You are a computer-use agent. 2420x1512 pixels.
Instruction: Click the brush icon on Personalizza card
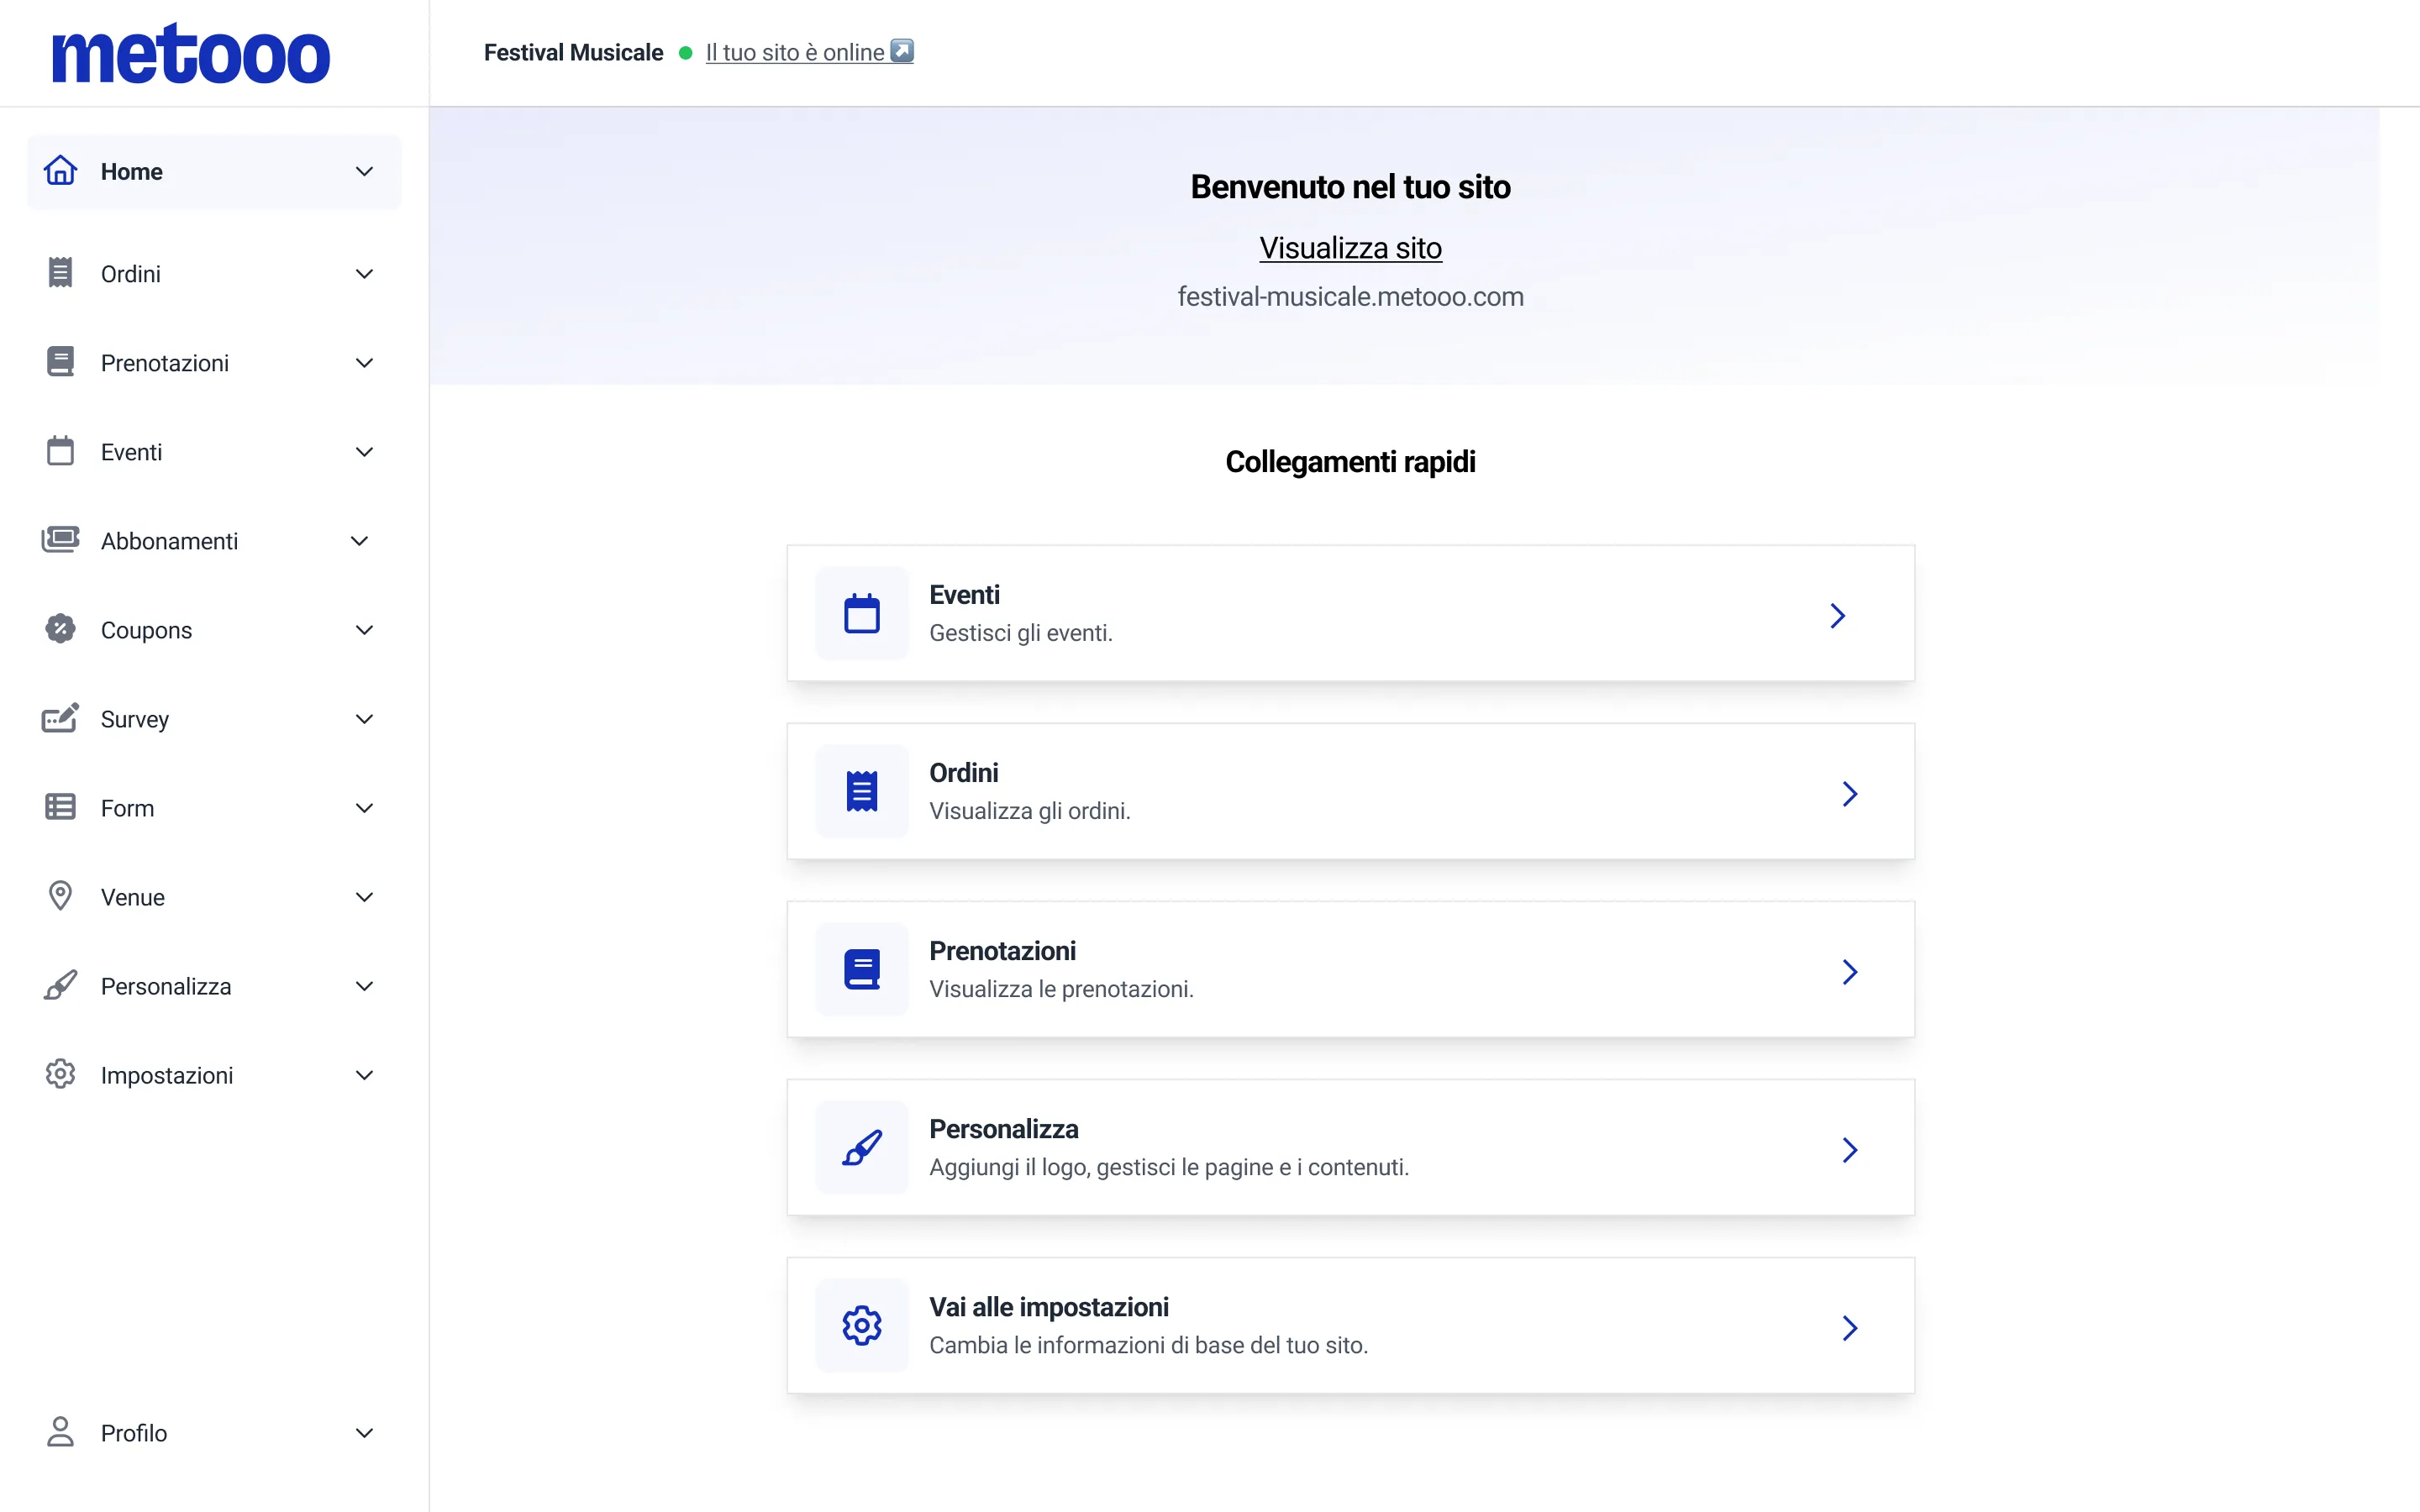pos(862,1148)
